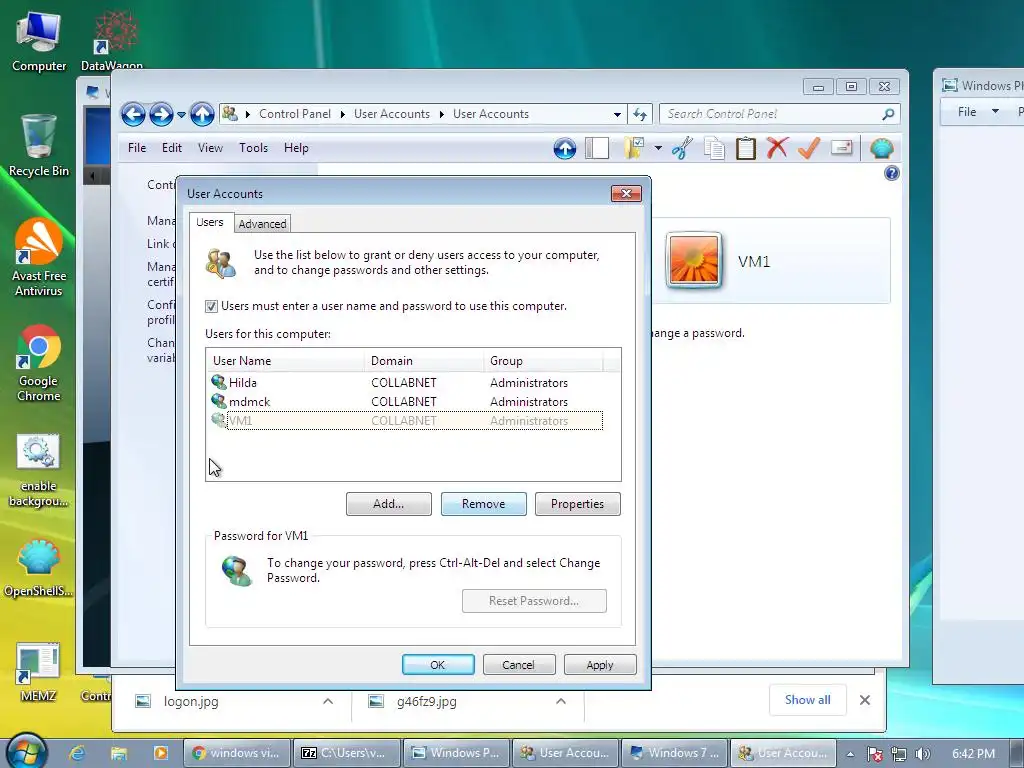Click the Up arrow button next to the address bar
Image resolution: width=1024 pixels, height=768 pixels.
click(202, 114)
